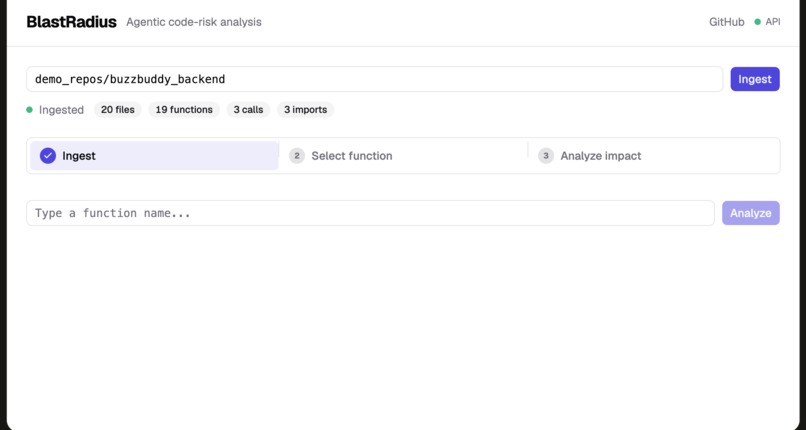Click the API status label
Screen dimensions: 806x430
pyautogui.click(x=773, y=22)
